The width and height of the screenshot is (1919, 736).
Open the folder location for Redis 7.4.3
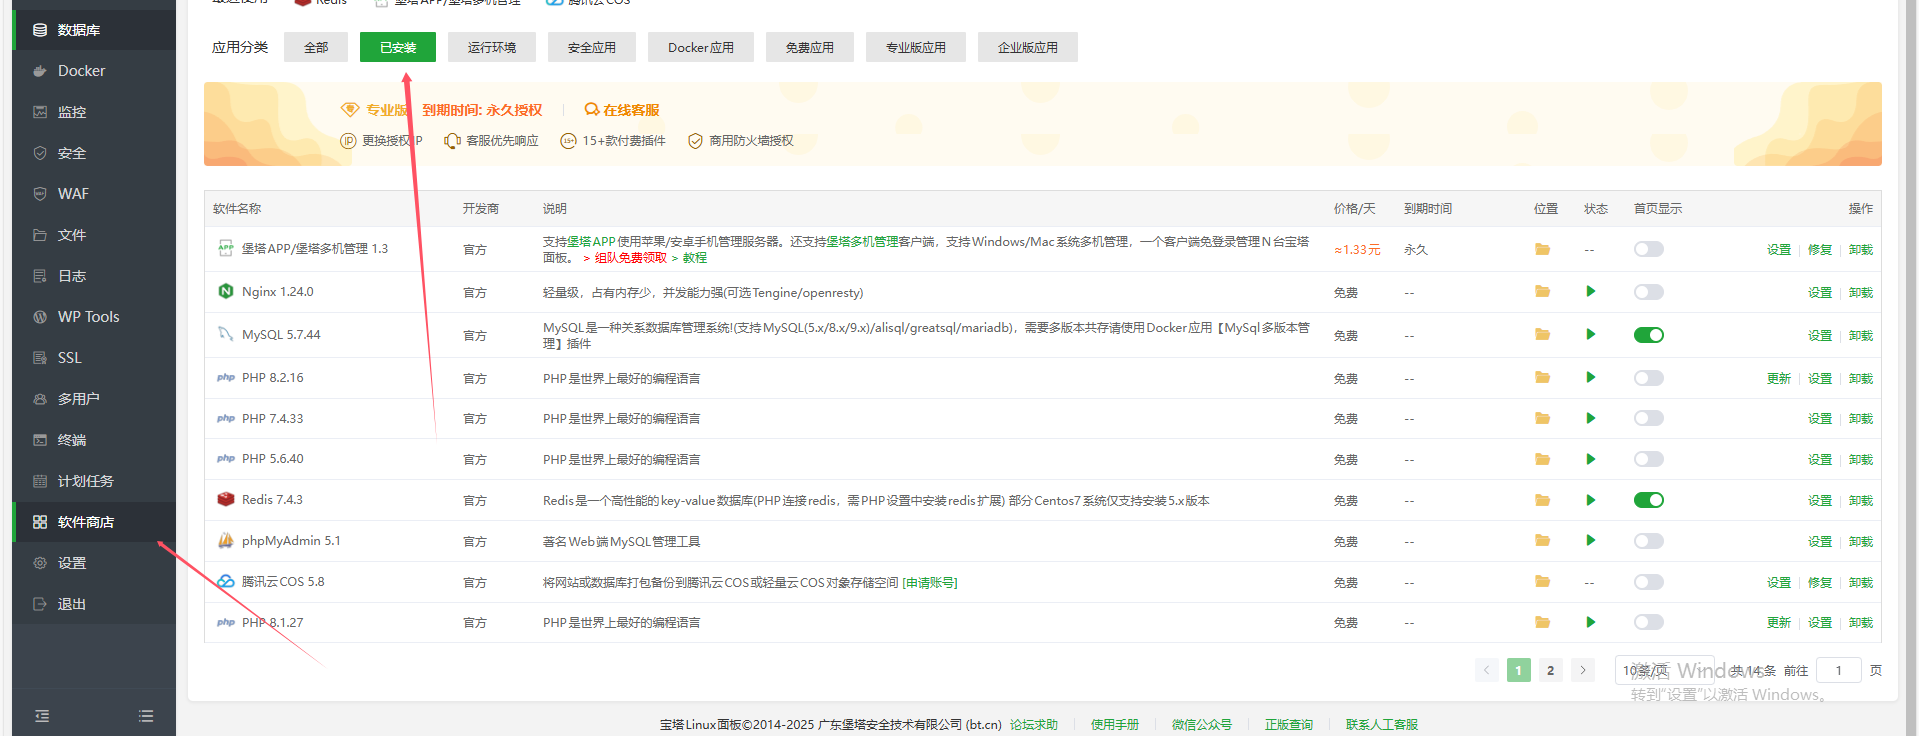(x=1543, y=500)
